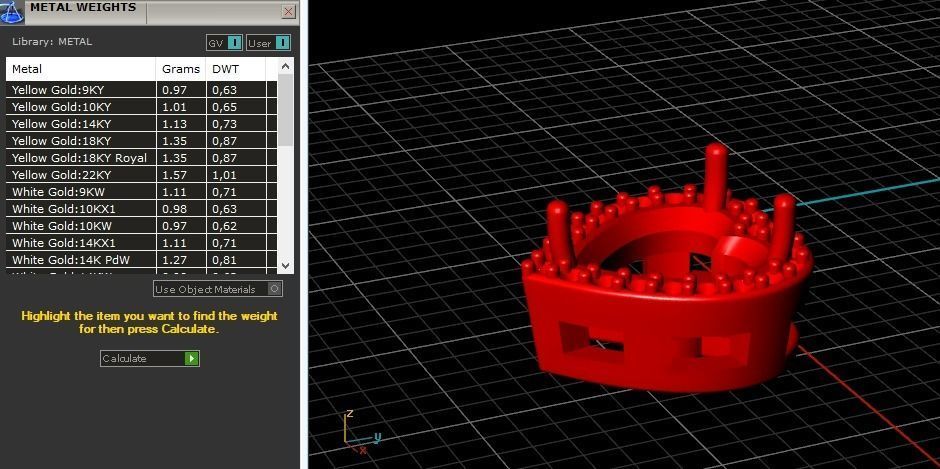Screen dimensions: 940x469
Task: Toggle Use Object Materials option
Action: (218, 289)
